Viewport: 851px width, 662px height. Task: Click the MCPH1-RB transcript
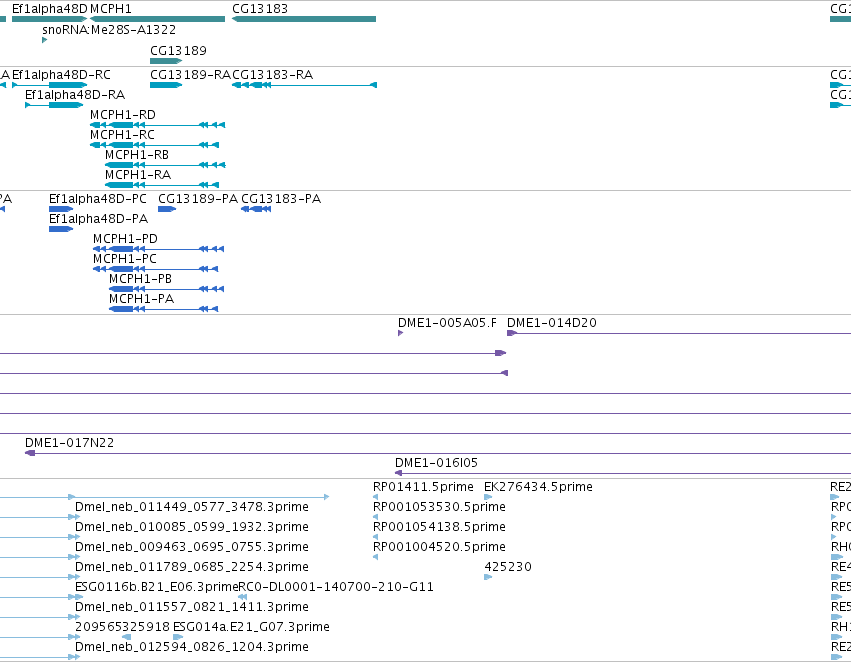165,165
